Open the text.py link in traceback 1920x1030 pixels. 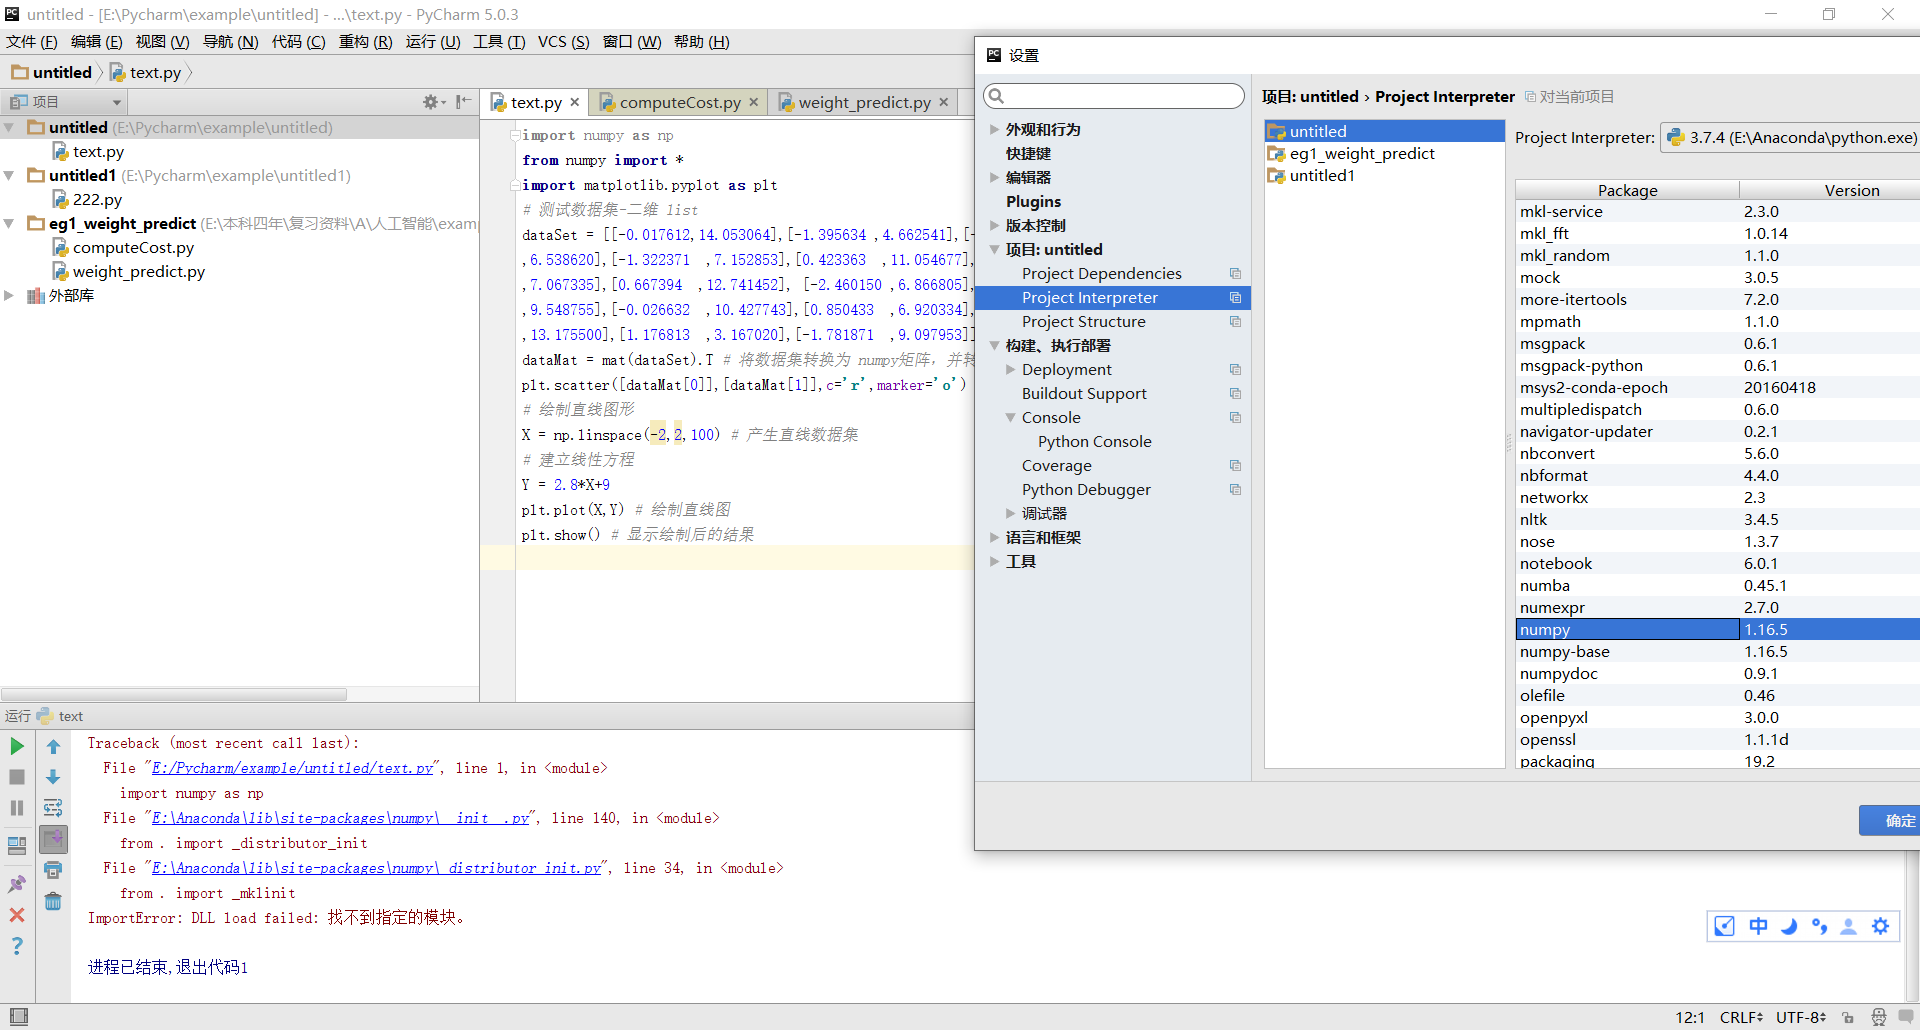click(292, 769)
